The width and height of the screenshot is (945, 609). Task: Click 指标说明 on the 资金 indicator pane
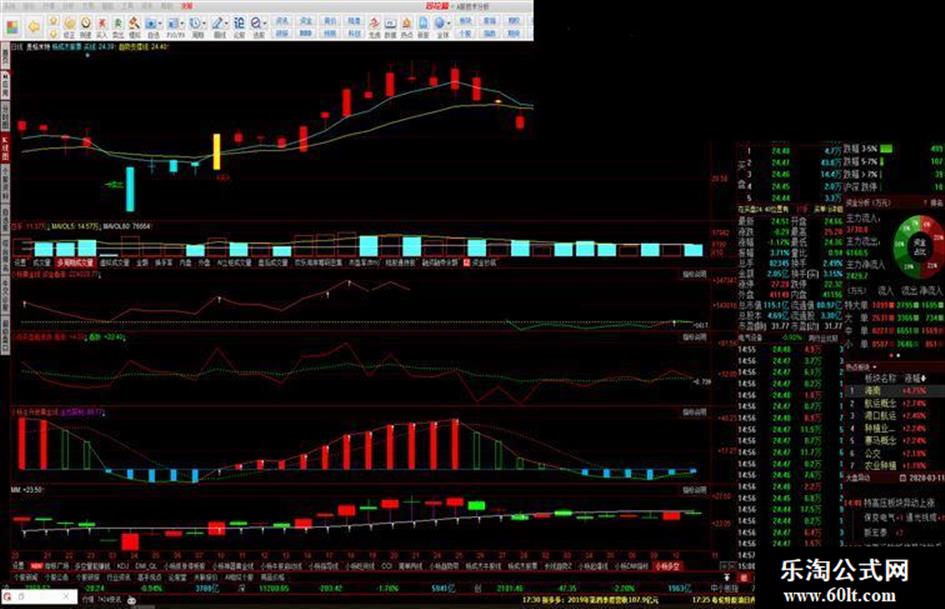pos(694,275)
